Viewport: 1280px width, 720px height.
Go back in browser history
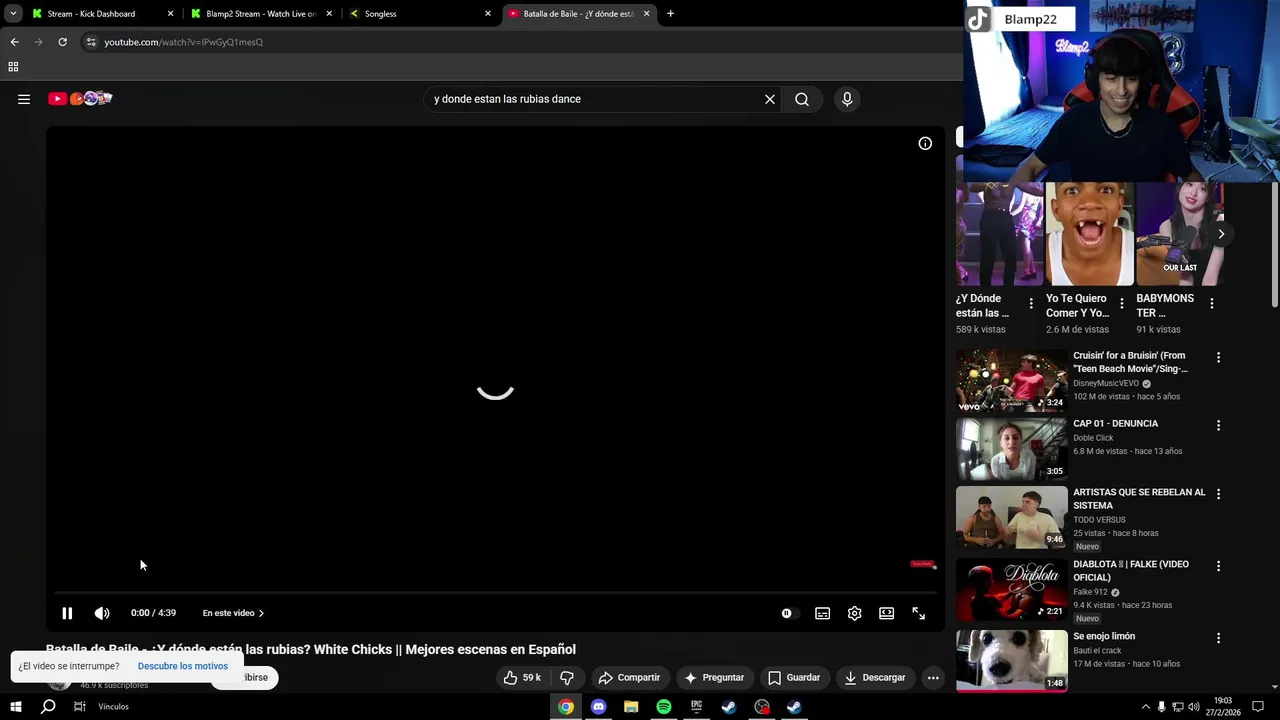(x=14, y=42)
